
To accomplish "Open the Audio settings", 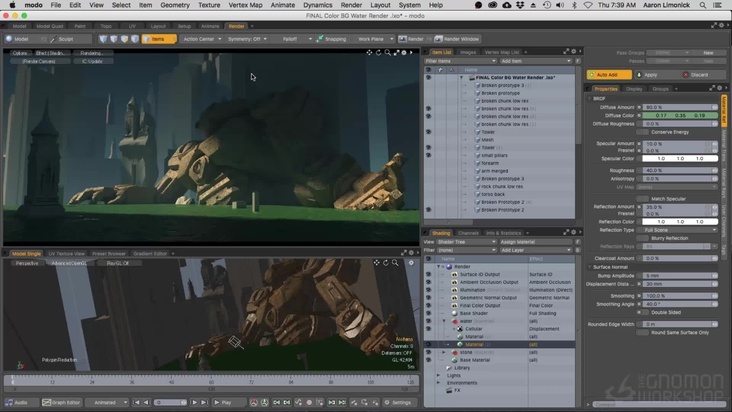I will [17, 402].
